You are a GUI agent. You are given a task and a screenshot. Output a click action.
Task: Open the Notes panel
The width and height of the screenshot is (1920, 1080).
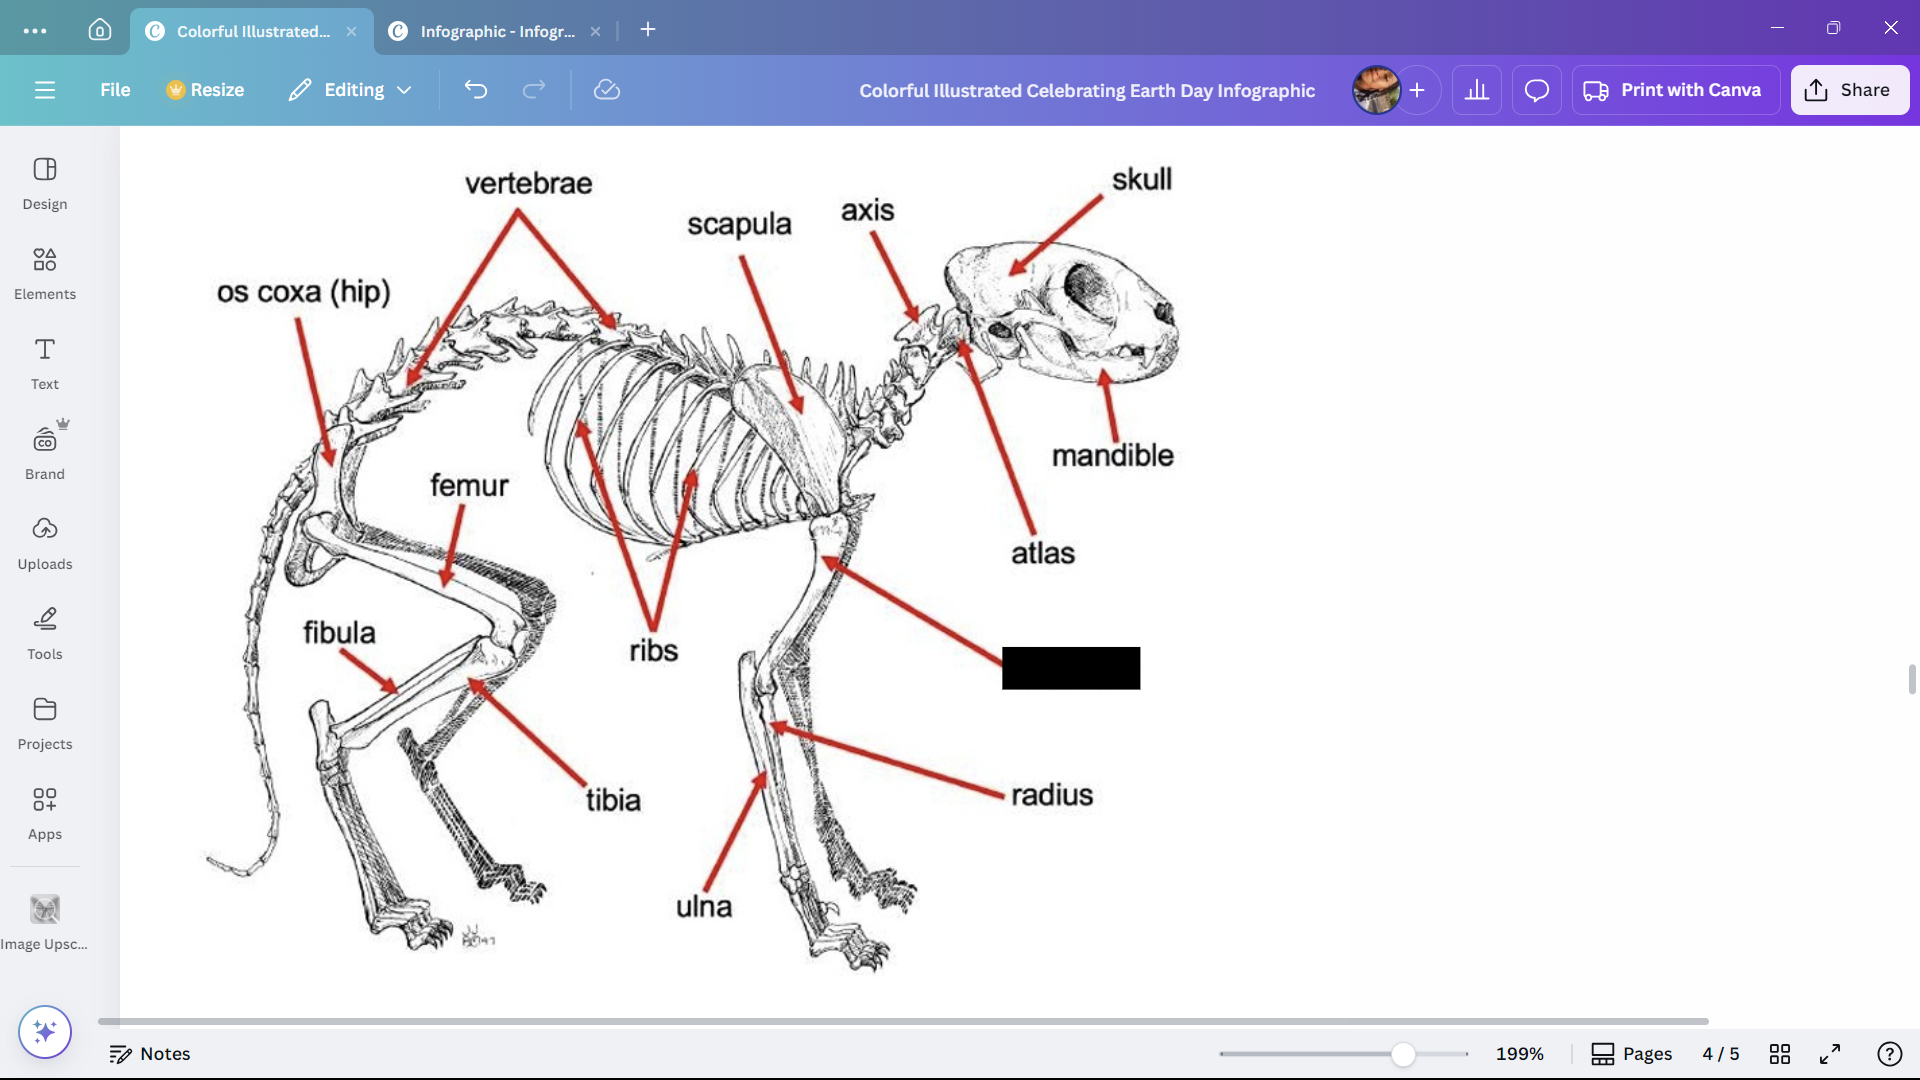150,1054
